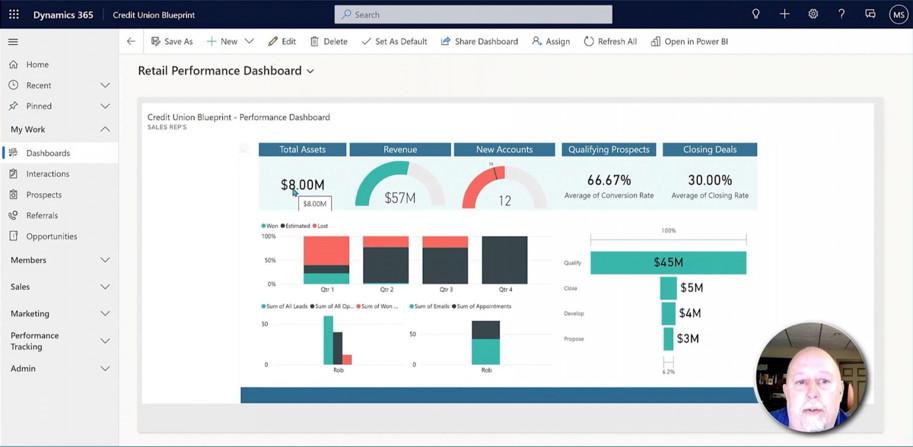This screenshot has width=913, height=447.
Task: Click Open in Power BI
Action: click(x=689, y=41)
